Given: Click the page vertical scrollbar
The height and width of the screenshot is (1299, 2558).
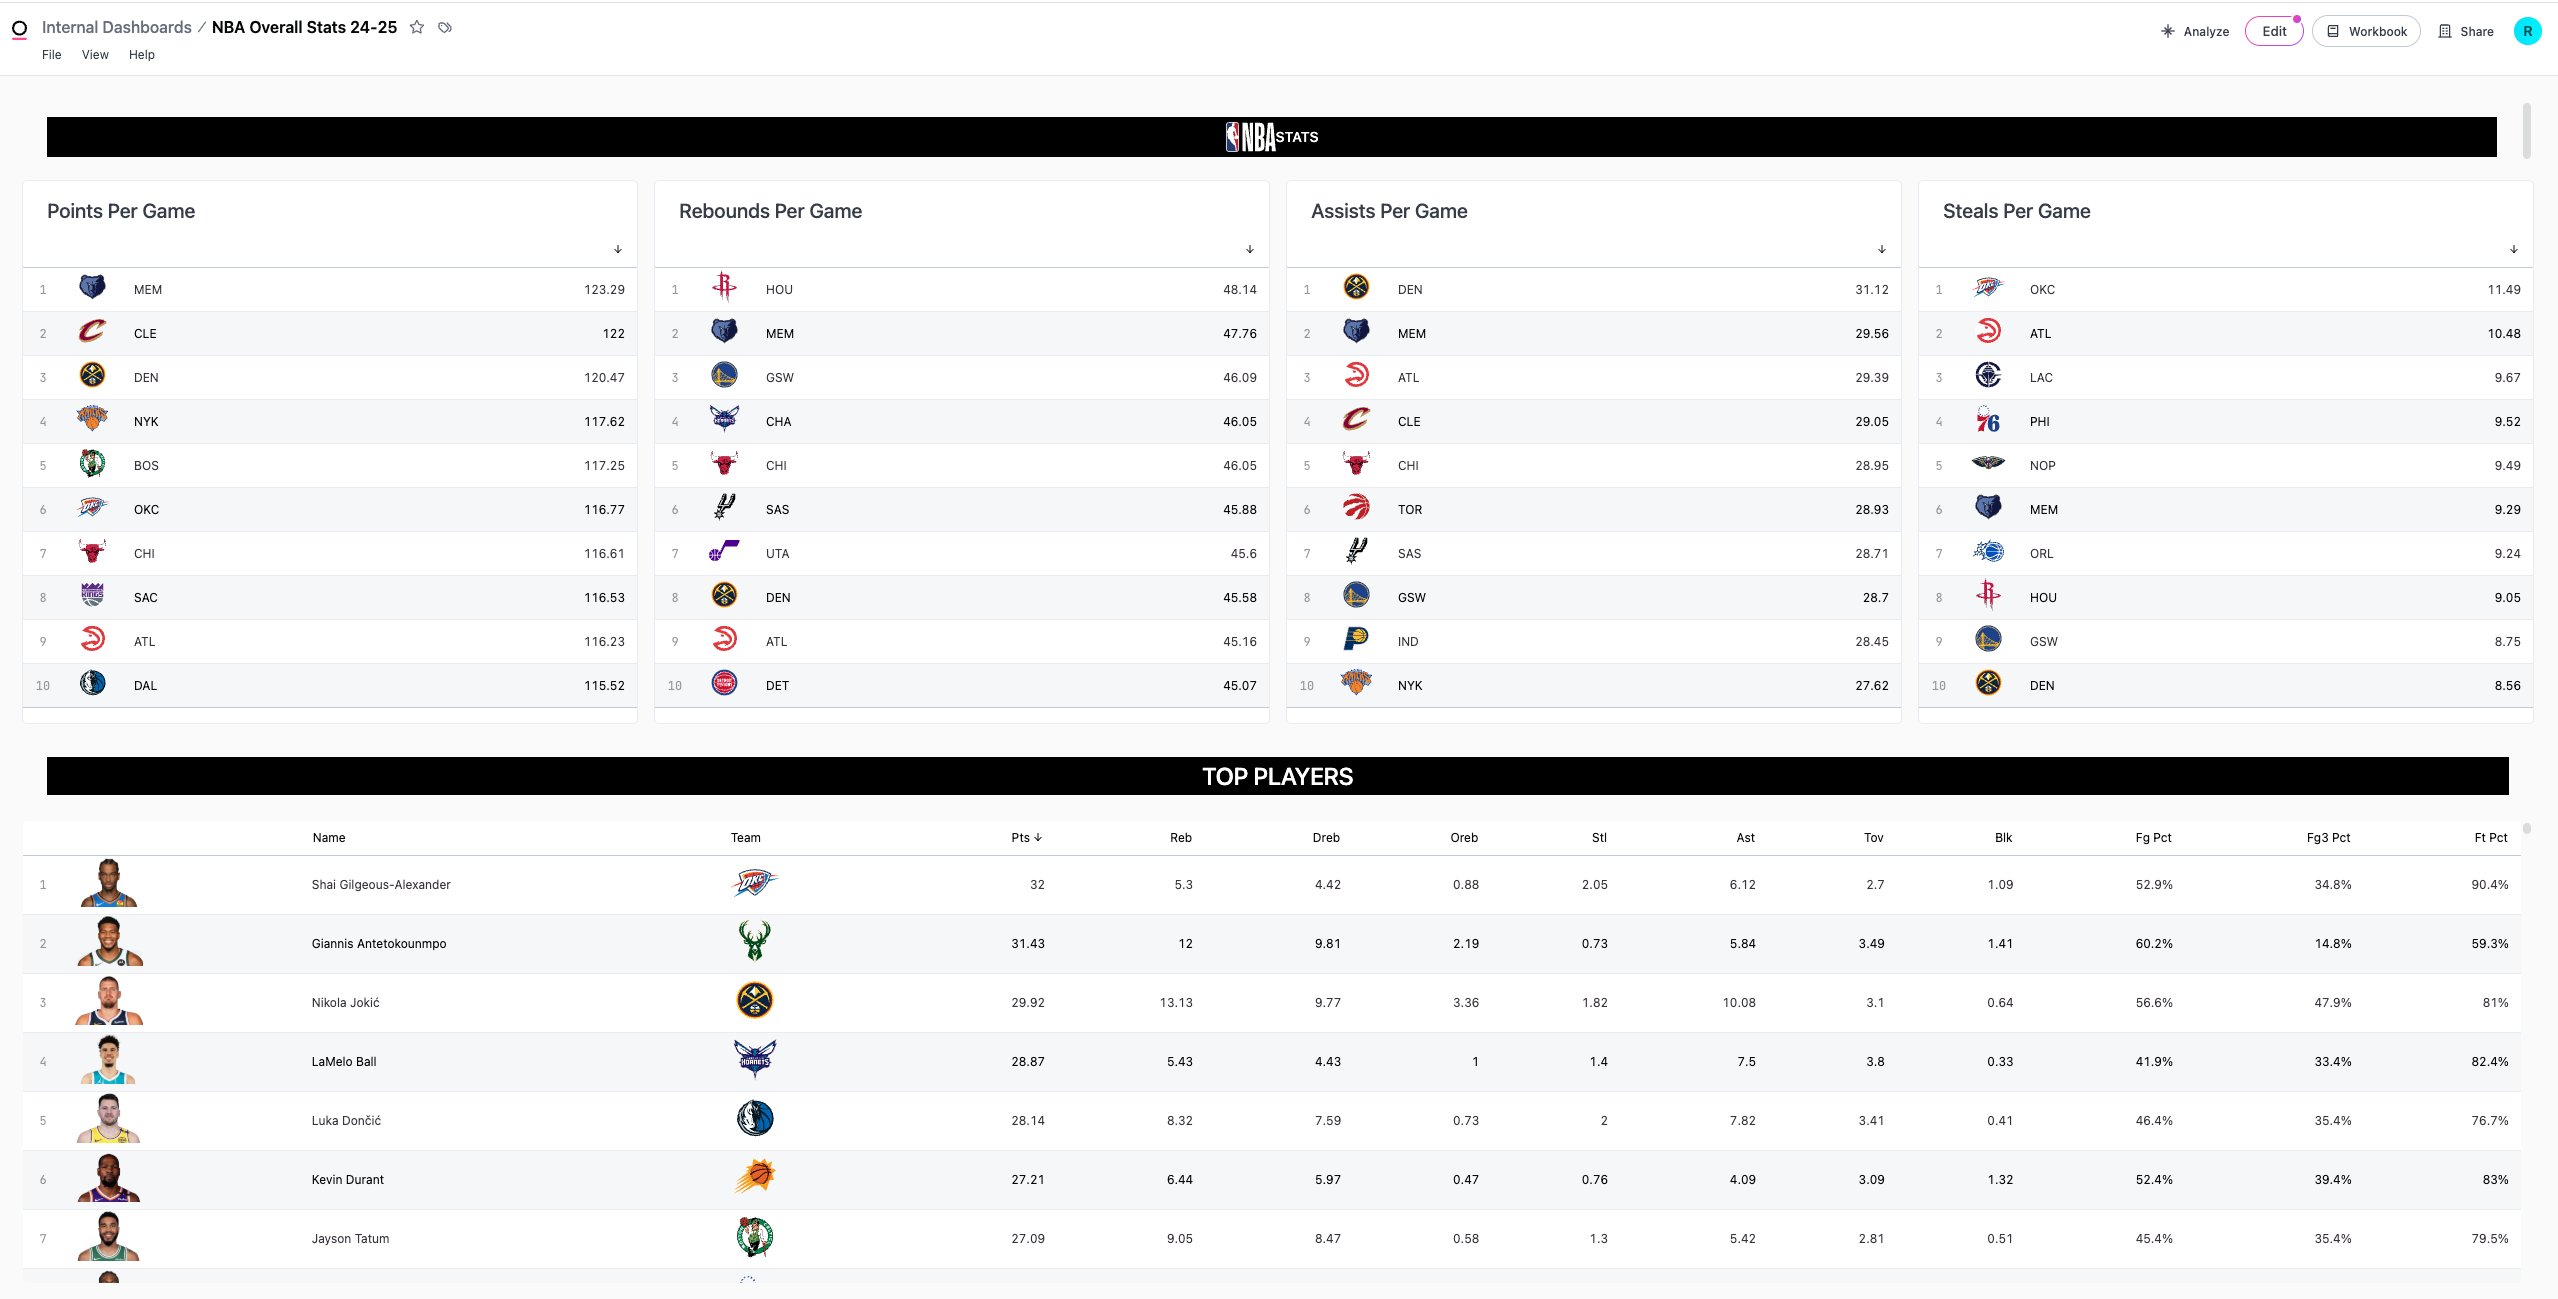Looking at the screenshot, I should pos(2527,130).
